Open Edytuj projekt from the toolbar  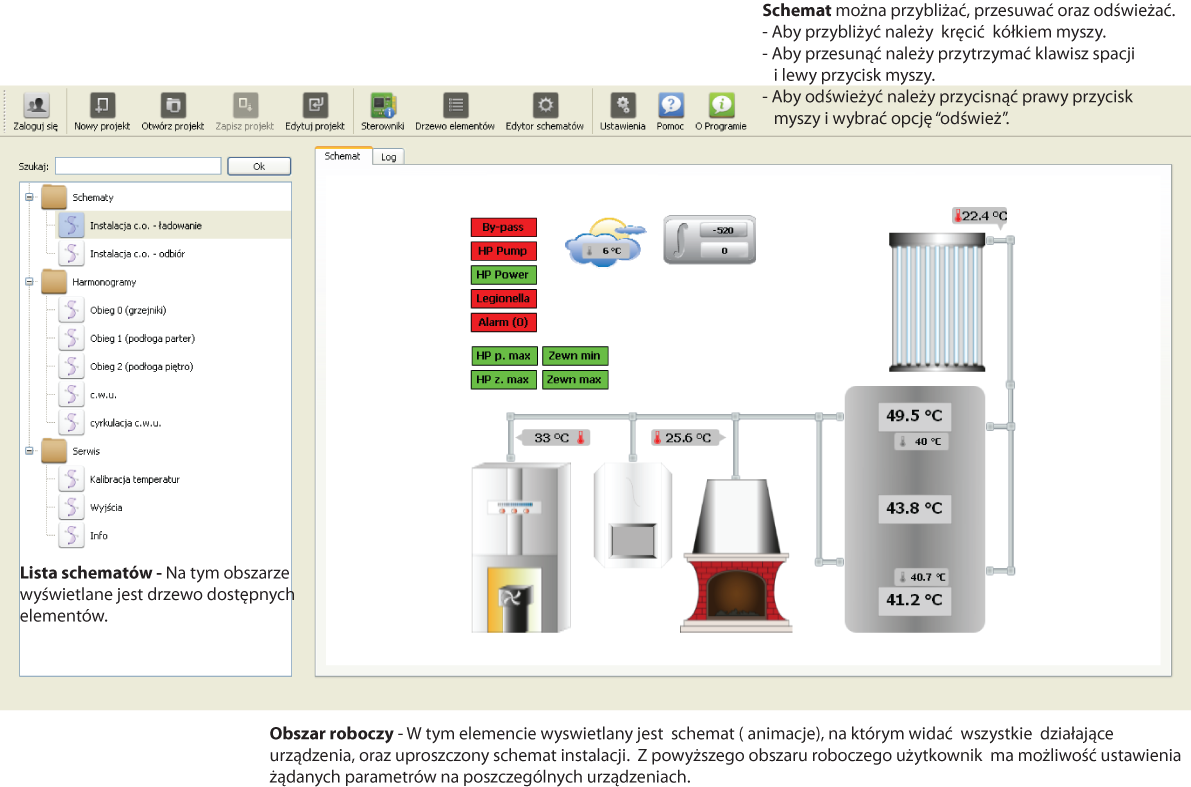click(314, 105)
